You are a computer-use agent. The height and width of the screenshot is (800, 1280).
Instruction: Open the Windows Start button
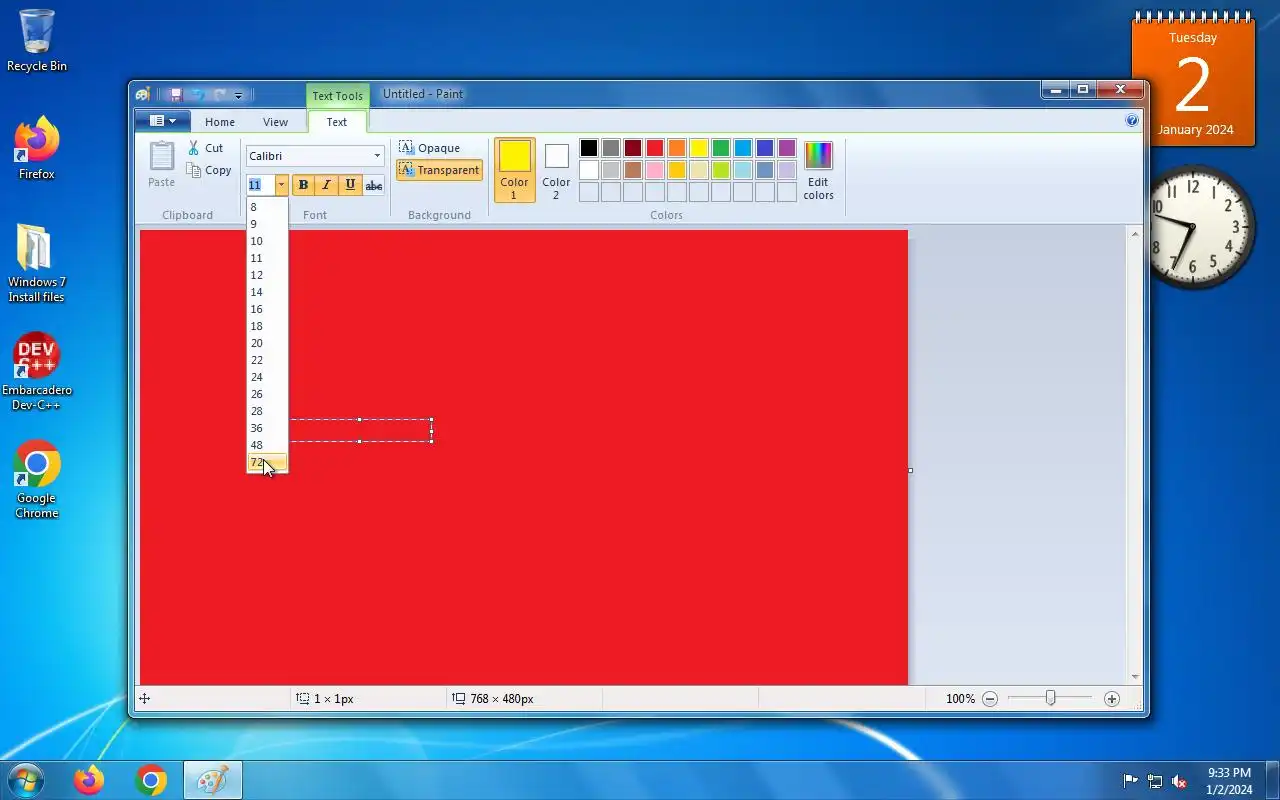pos(26,780)
